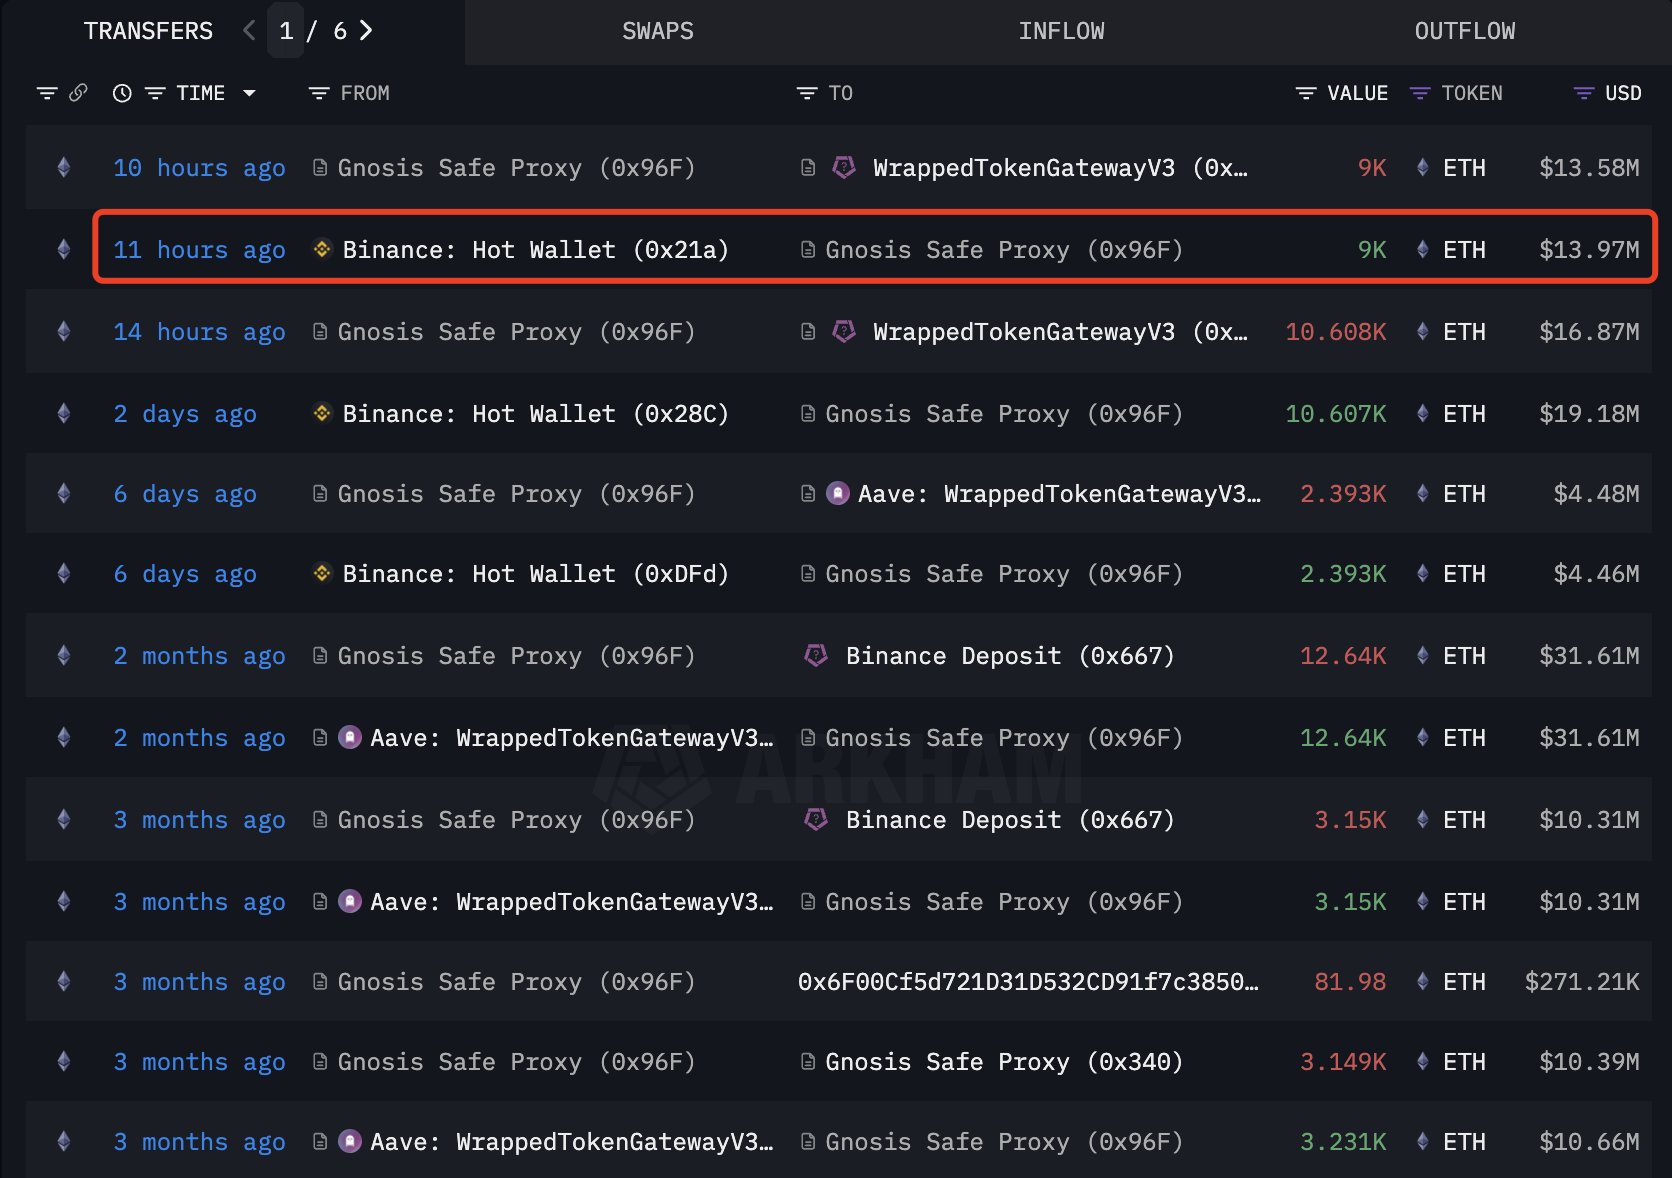Viewport: 1672px width, 1178px height.
Task: Open the OUTFLOW tab
Action: (x=1464, y=31)
